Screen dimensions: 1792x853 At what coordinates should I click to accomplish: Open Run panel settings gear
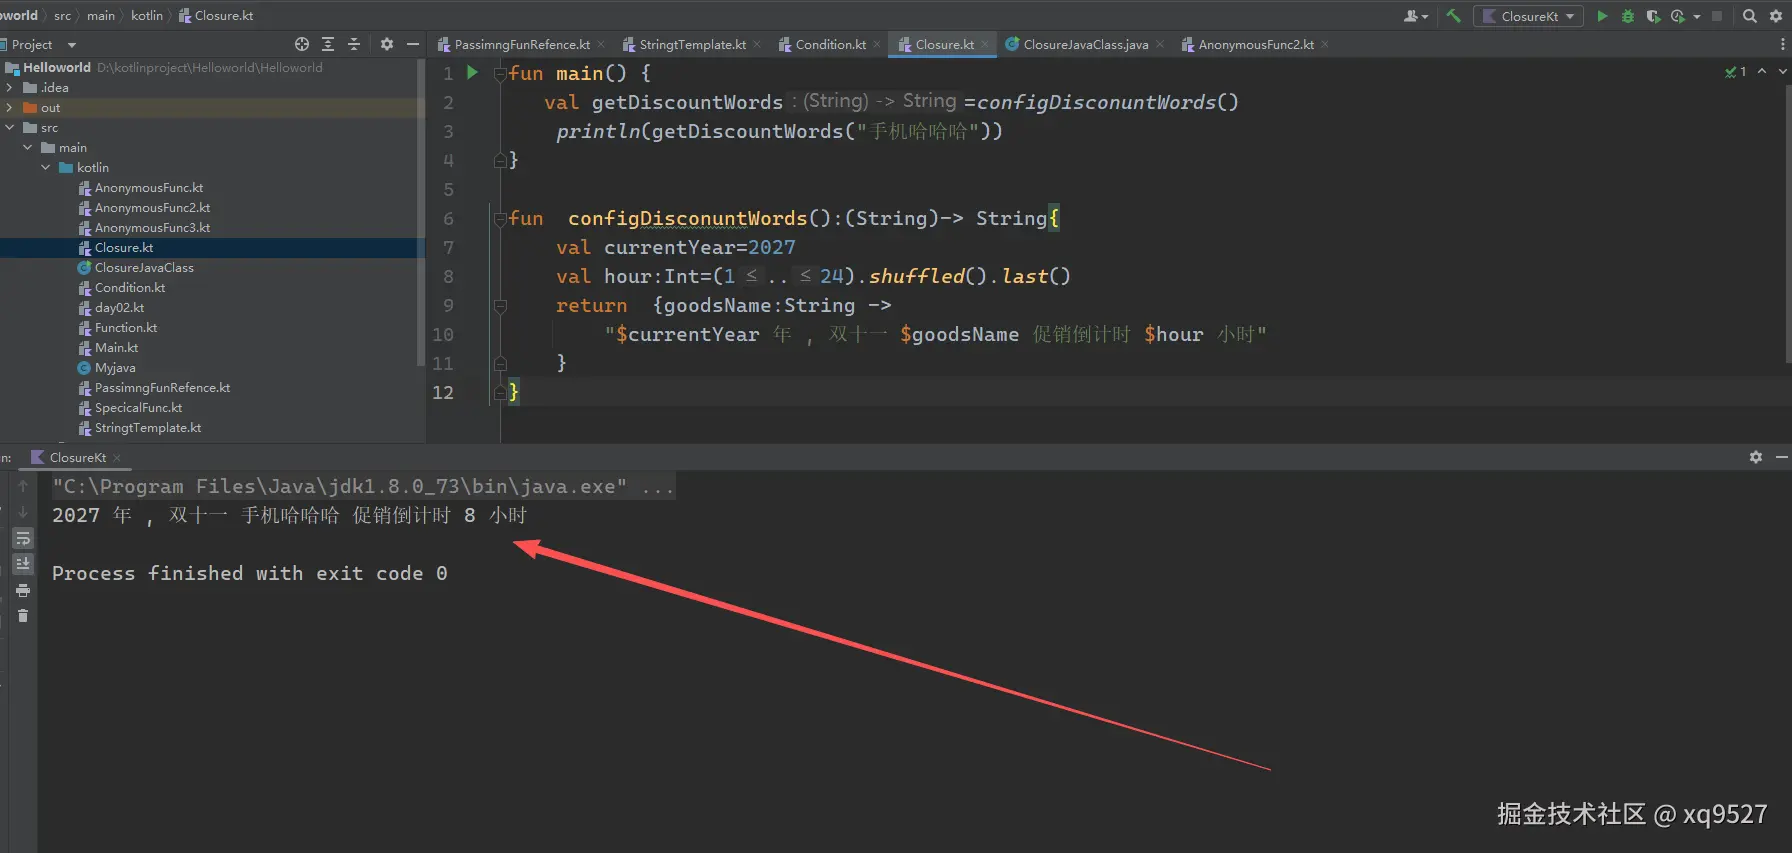pyautogui.click(x=1756, y=457)
